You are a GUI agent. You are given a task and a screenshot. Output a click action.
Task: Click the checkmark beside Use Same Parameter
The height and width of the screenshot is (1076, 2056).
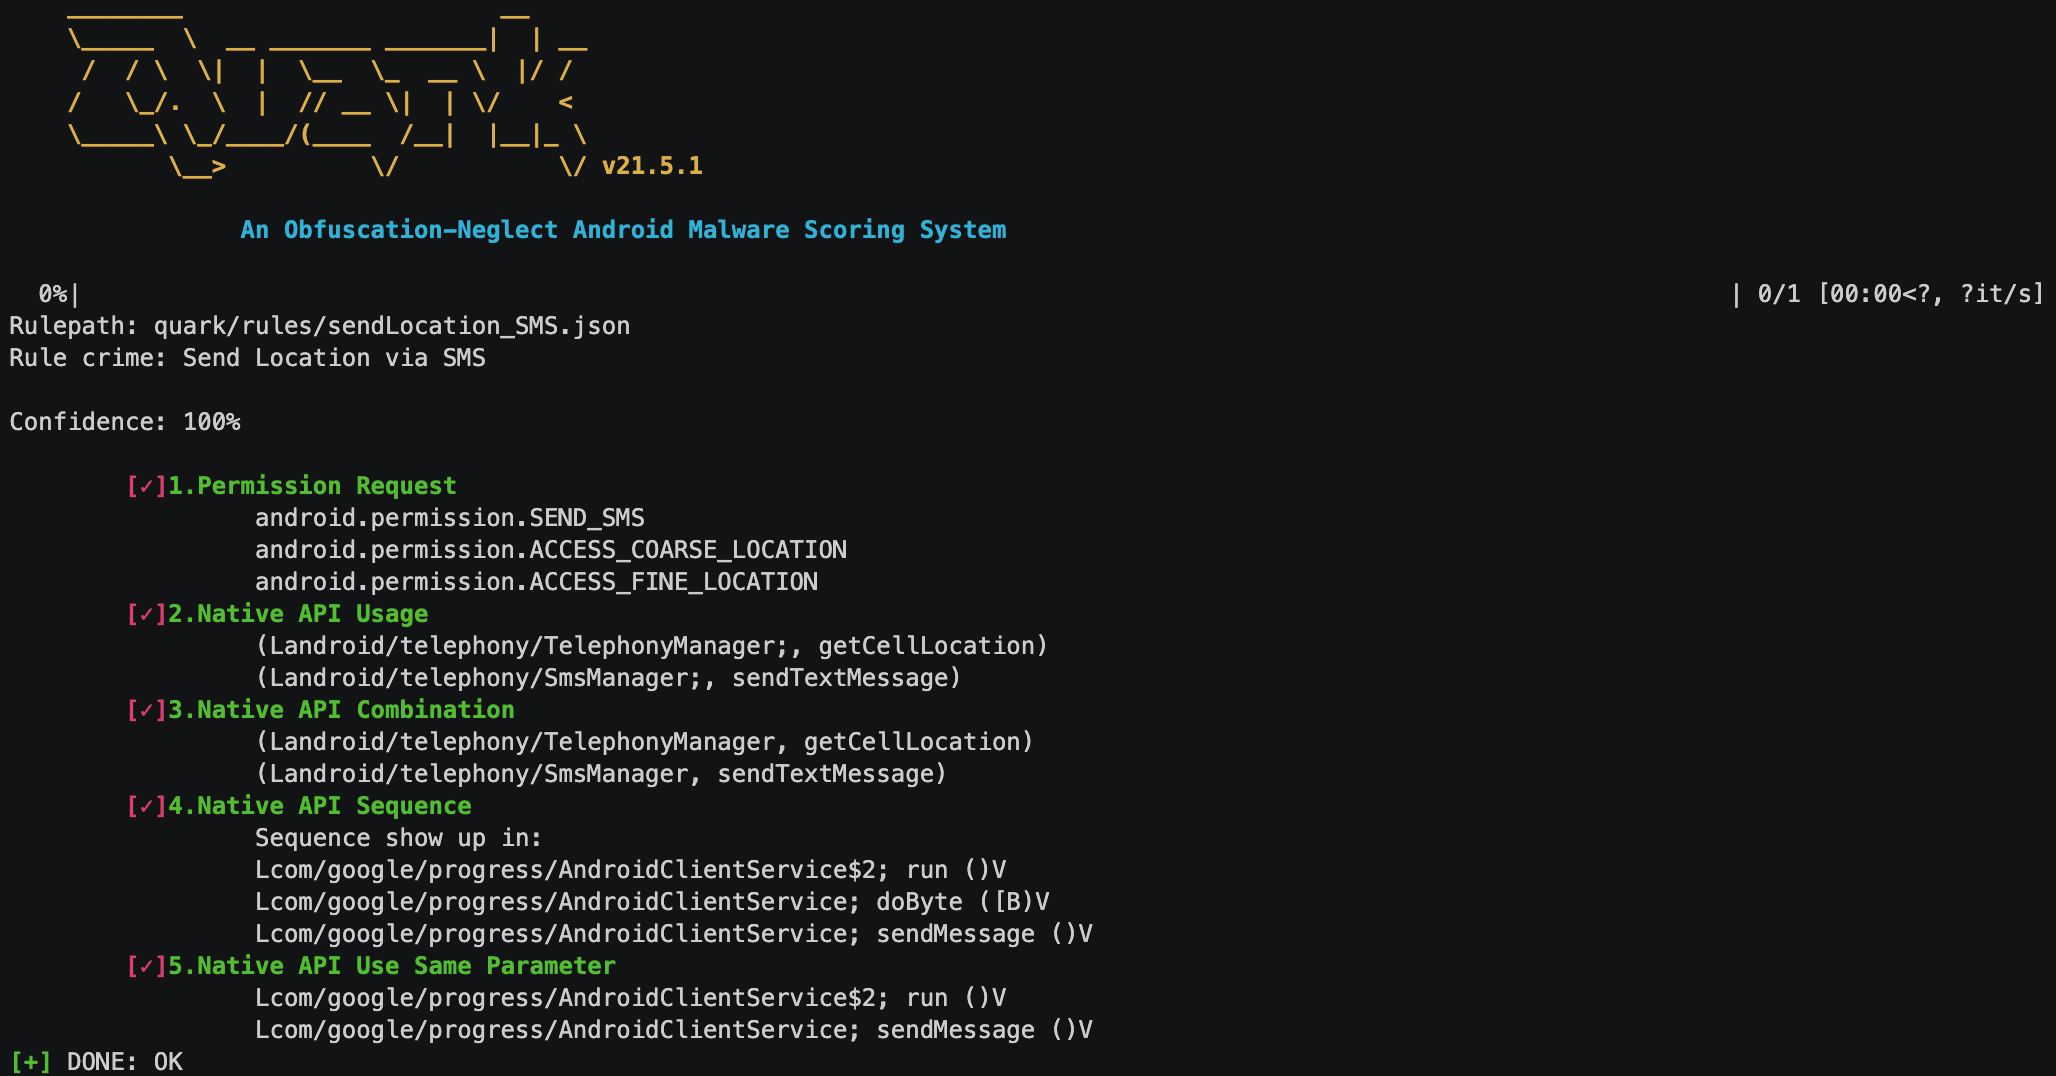(146, 966)
